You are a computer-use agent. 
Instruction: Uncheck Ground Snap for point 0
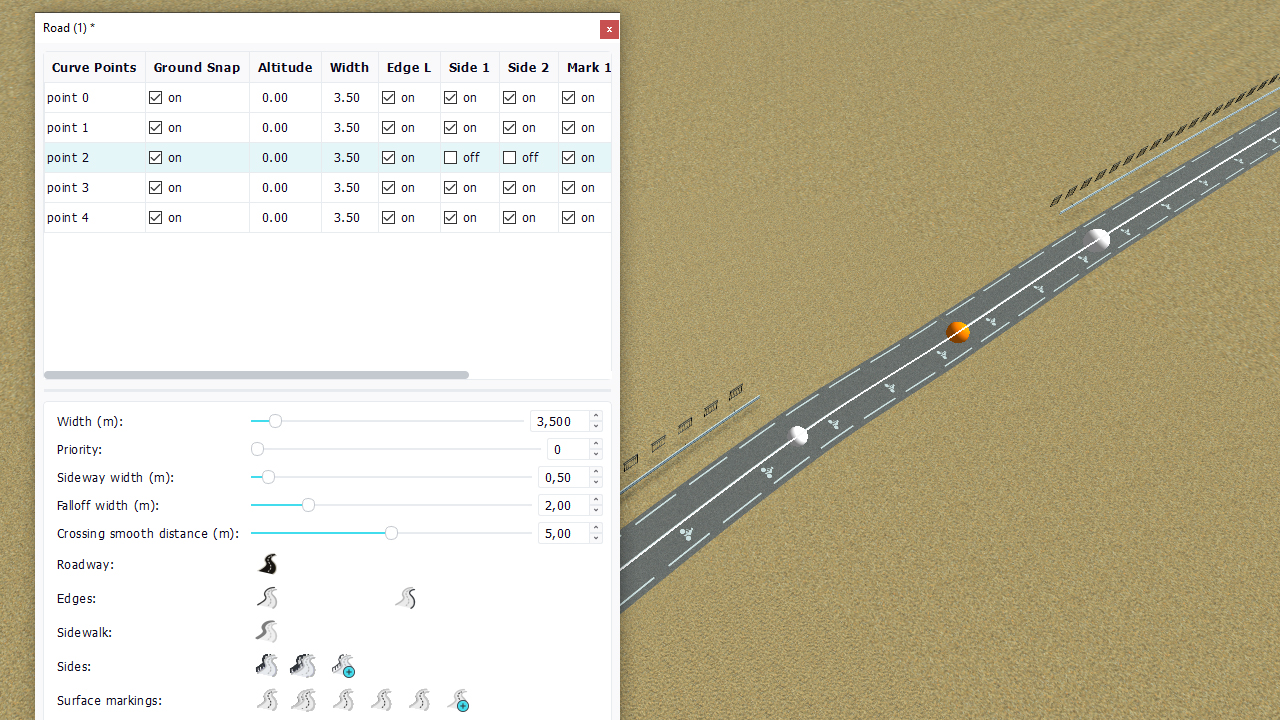coord(155,98)
